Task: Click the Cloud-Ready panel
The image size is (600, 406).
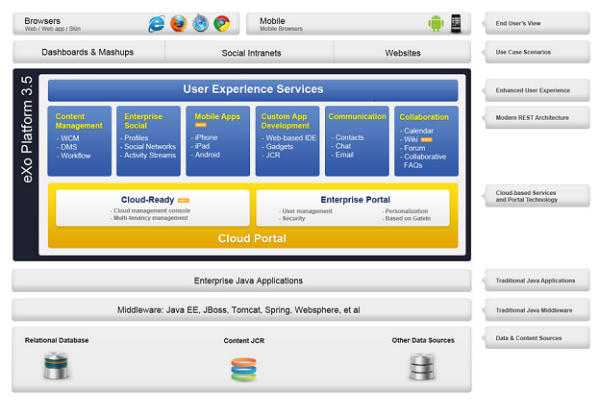Action: 153,208
